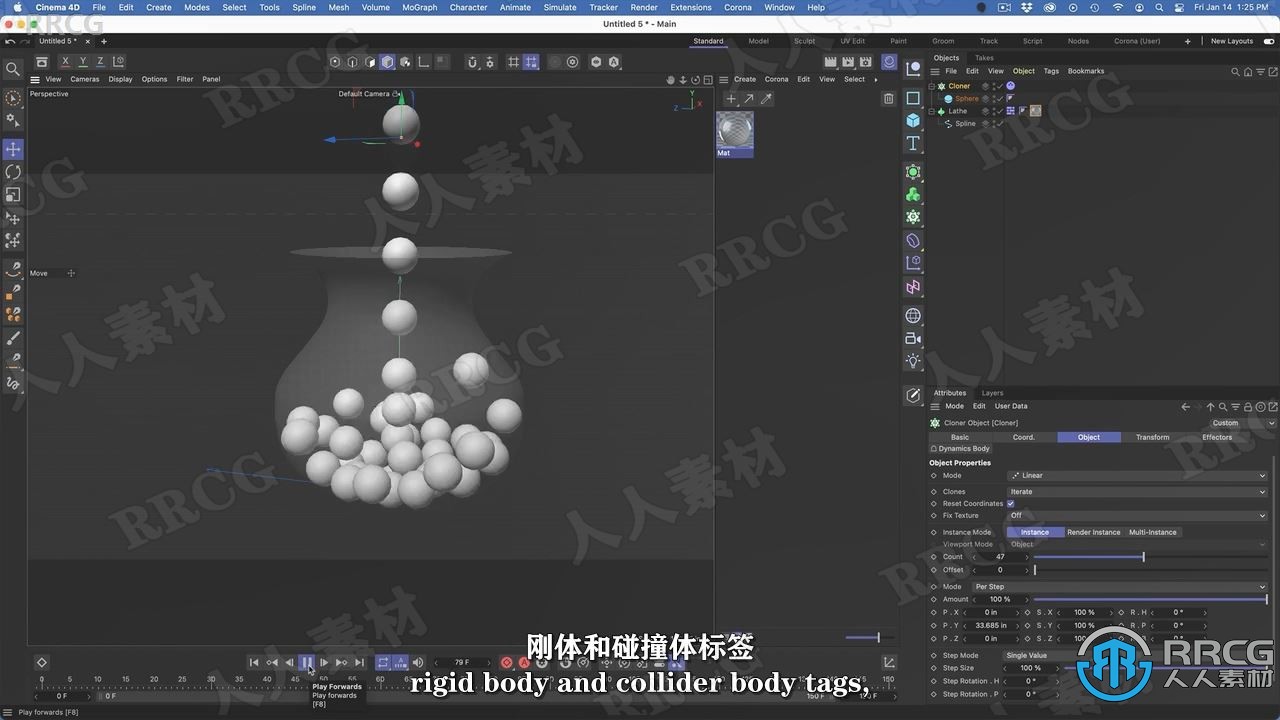Click the home icon in Objects manager
The image size is (1280, 720).
(x=1246, y=71)
